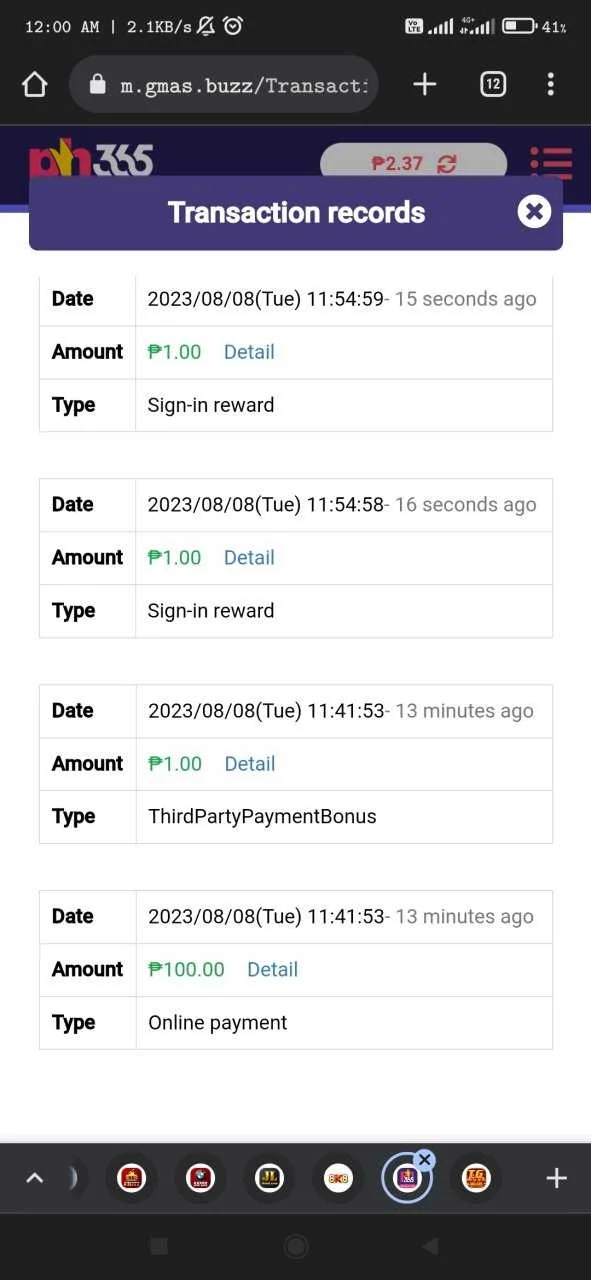Refresh the ₱2.37 balance
Viewport: 591px width, 1280px height.
(x=447, y=164)
